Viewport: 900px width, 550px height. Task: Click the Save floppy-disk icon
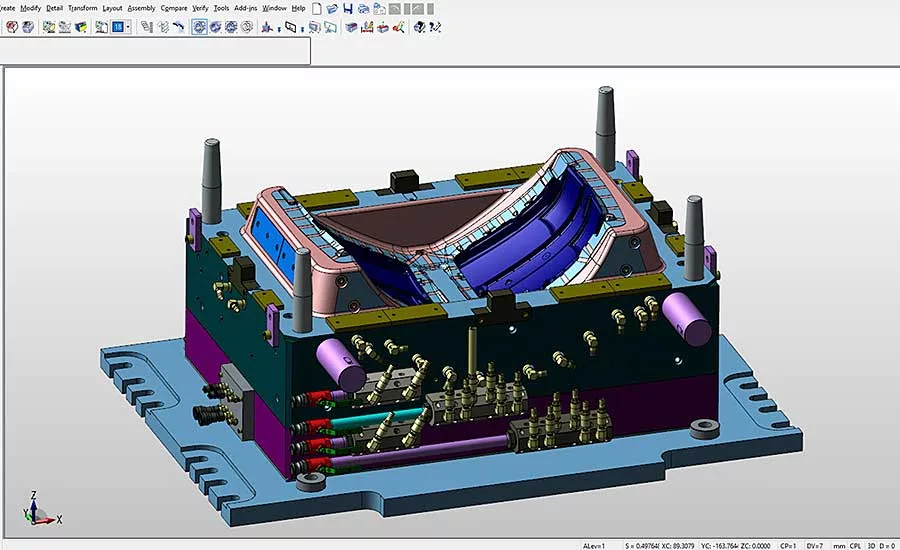tap(348, 9)
